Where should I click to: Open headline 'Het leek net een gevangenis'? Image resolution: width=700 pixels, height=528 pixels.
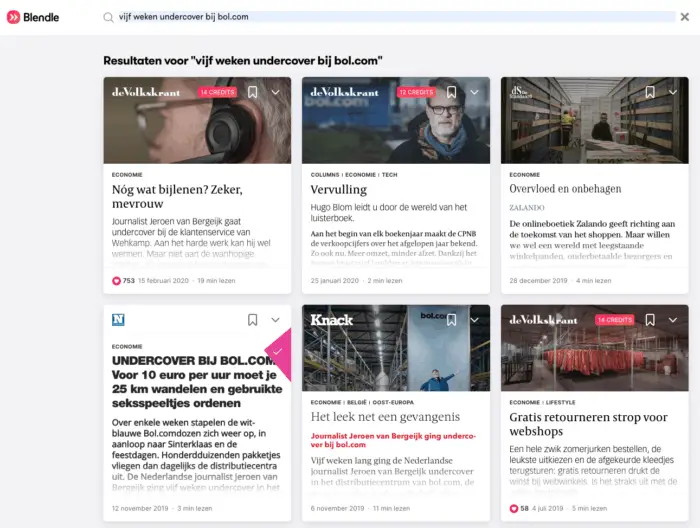385,417
